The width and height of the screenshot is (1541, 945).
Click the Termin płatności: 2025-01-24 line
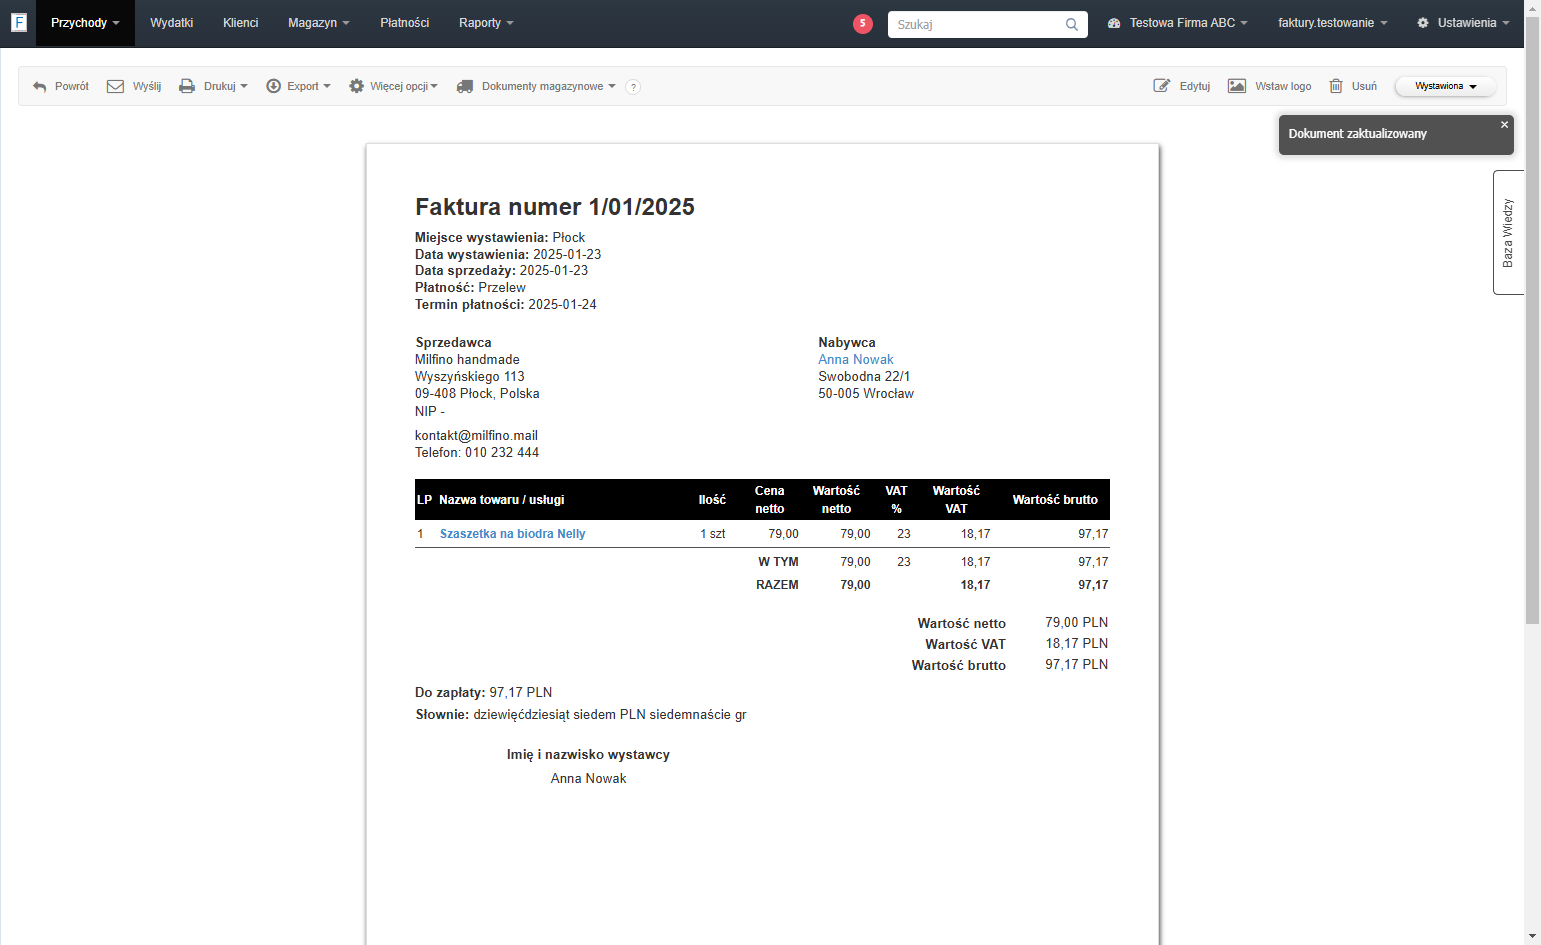tap(506, 305)
